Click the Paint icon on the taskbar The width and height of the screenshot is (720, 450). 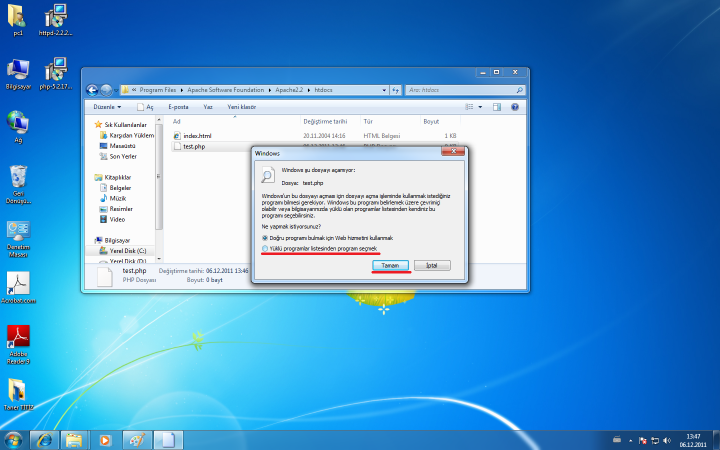pyautogui.click(x=137, y=439)
